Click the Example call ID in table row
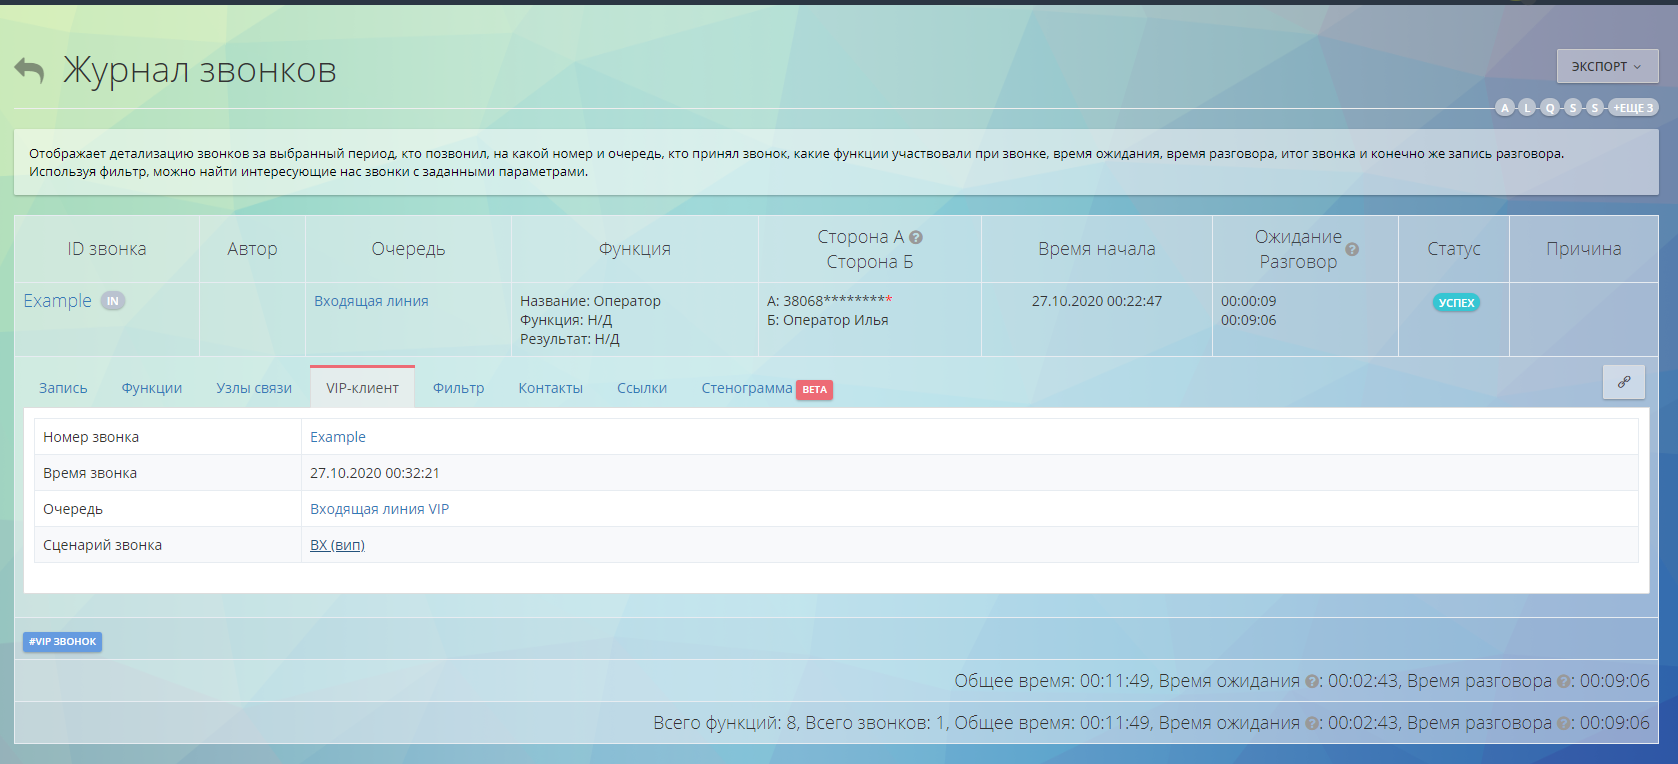Screen dimensions: 1678x764 (57, 301)
